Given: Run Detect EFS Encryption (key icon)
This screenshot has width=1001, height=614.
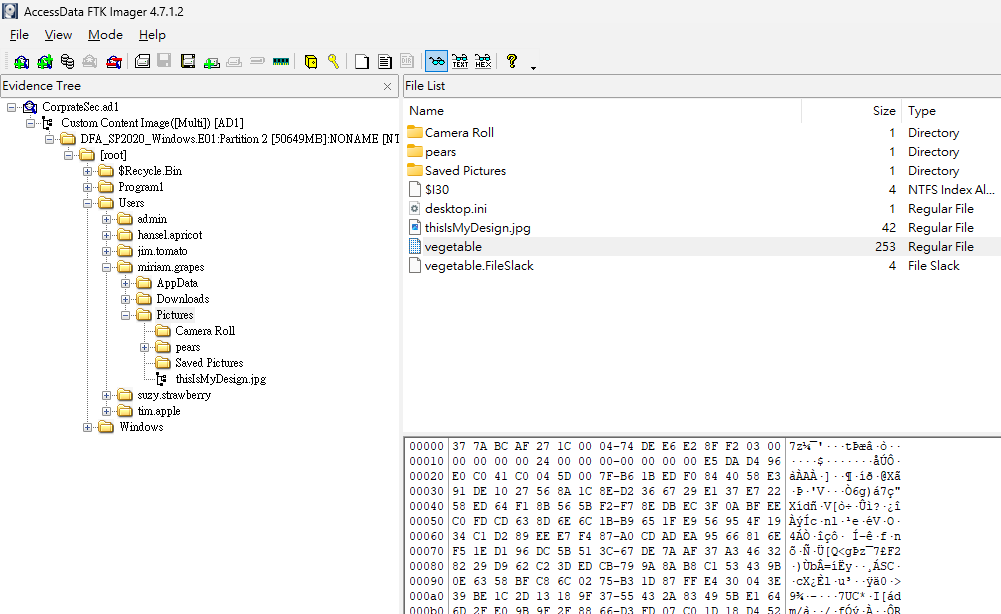Looking at the screenshot, I should click(x=333, y=61).
